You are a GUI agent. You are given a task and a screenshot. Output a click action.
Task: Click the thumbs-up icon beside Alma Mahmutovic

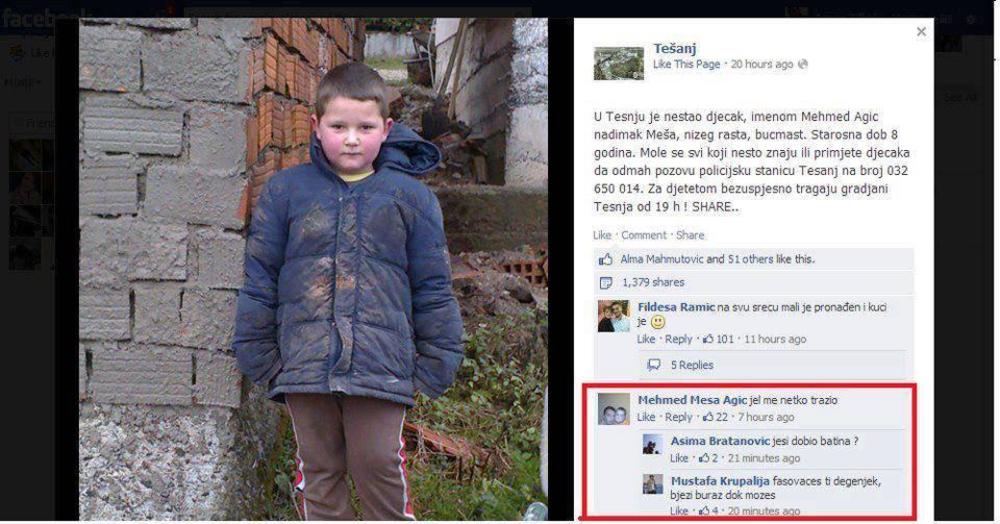[x=605, y=259]
